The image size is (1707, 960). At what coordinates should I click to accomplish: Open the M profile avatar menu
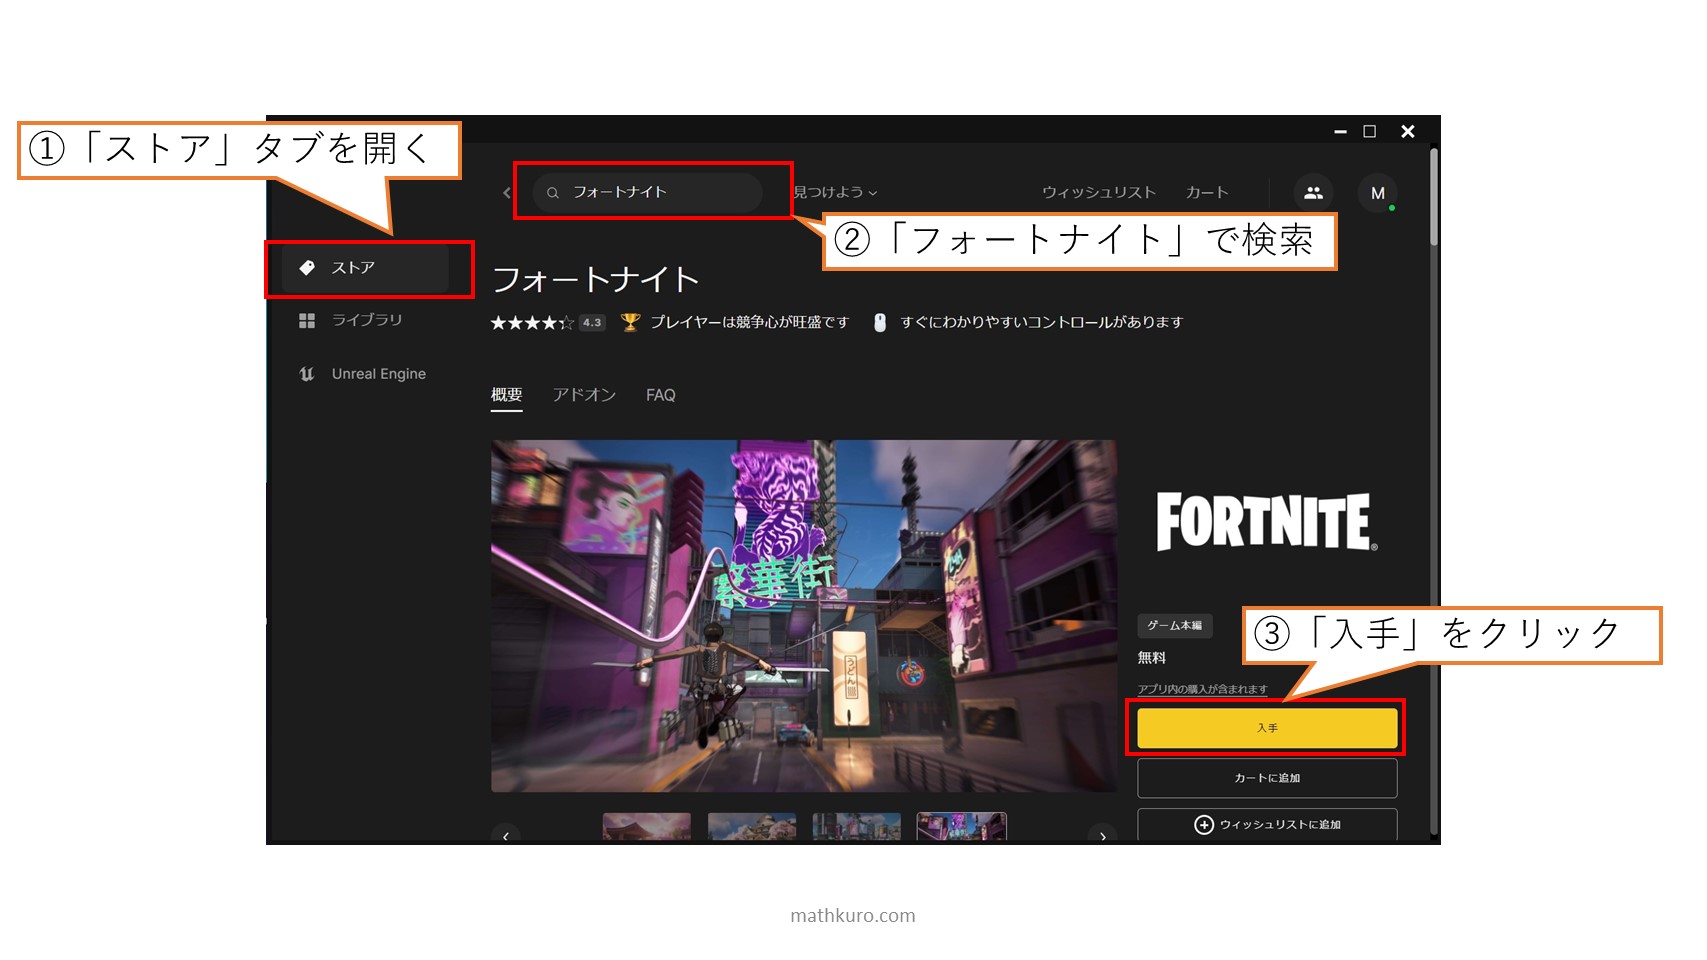[x=1378, y=193]
